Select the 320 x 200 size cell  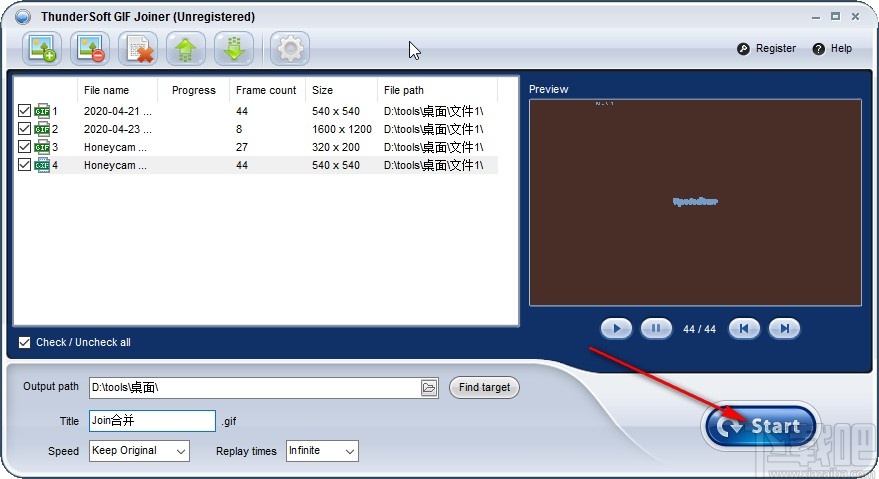[336, 147]
